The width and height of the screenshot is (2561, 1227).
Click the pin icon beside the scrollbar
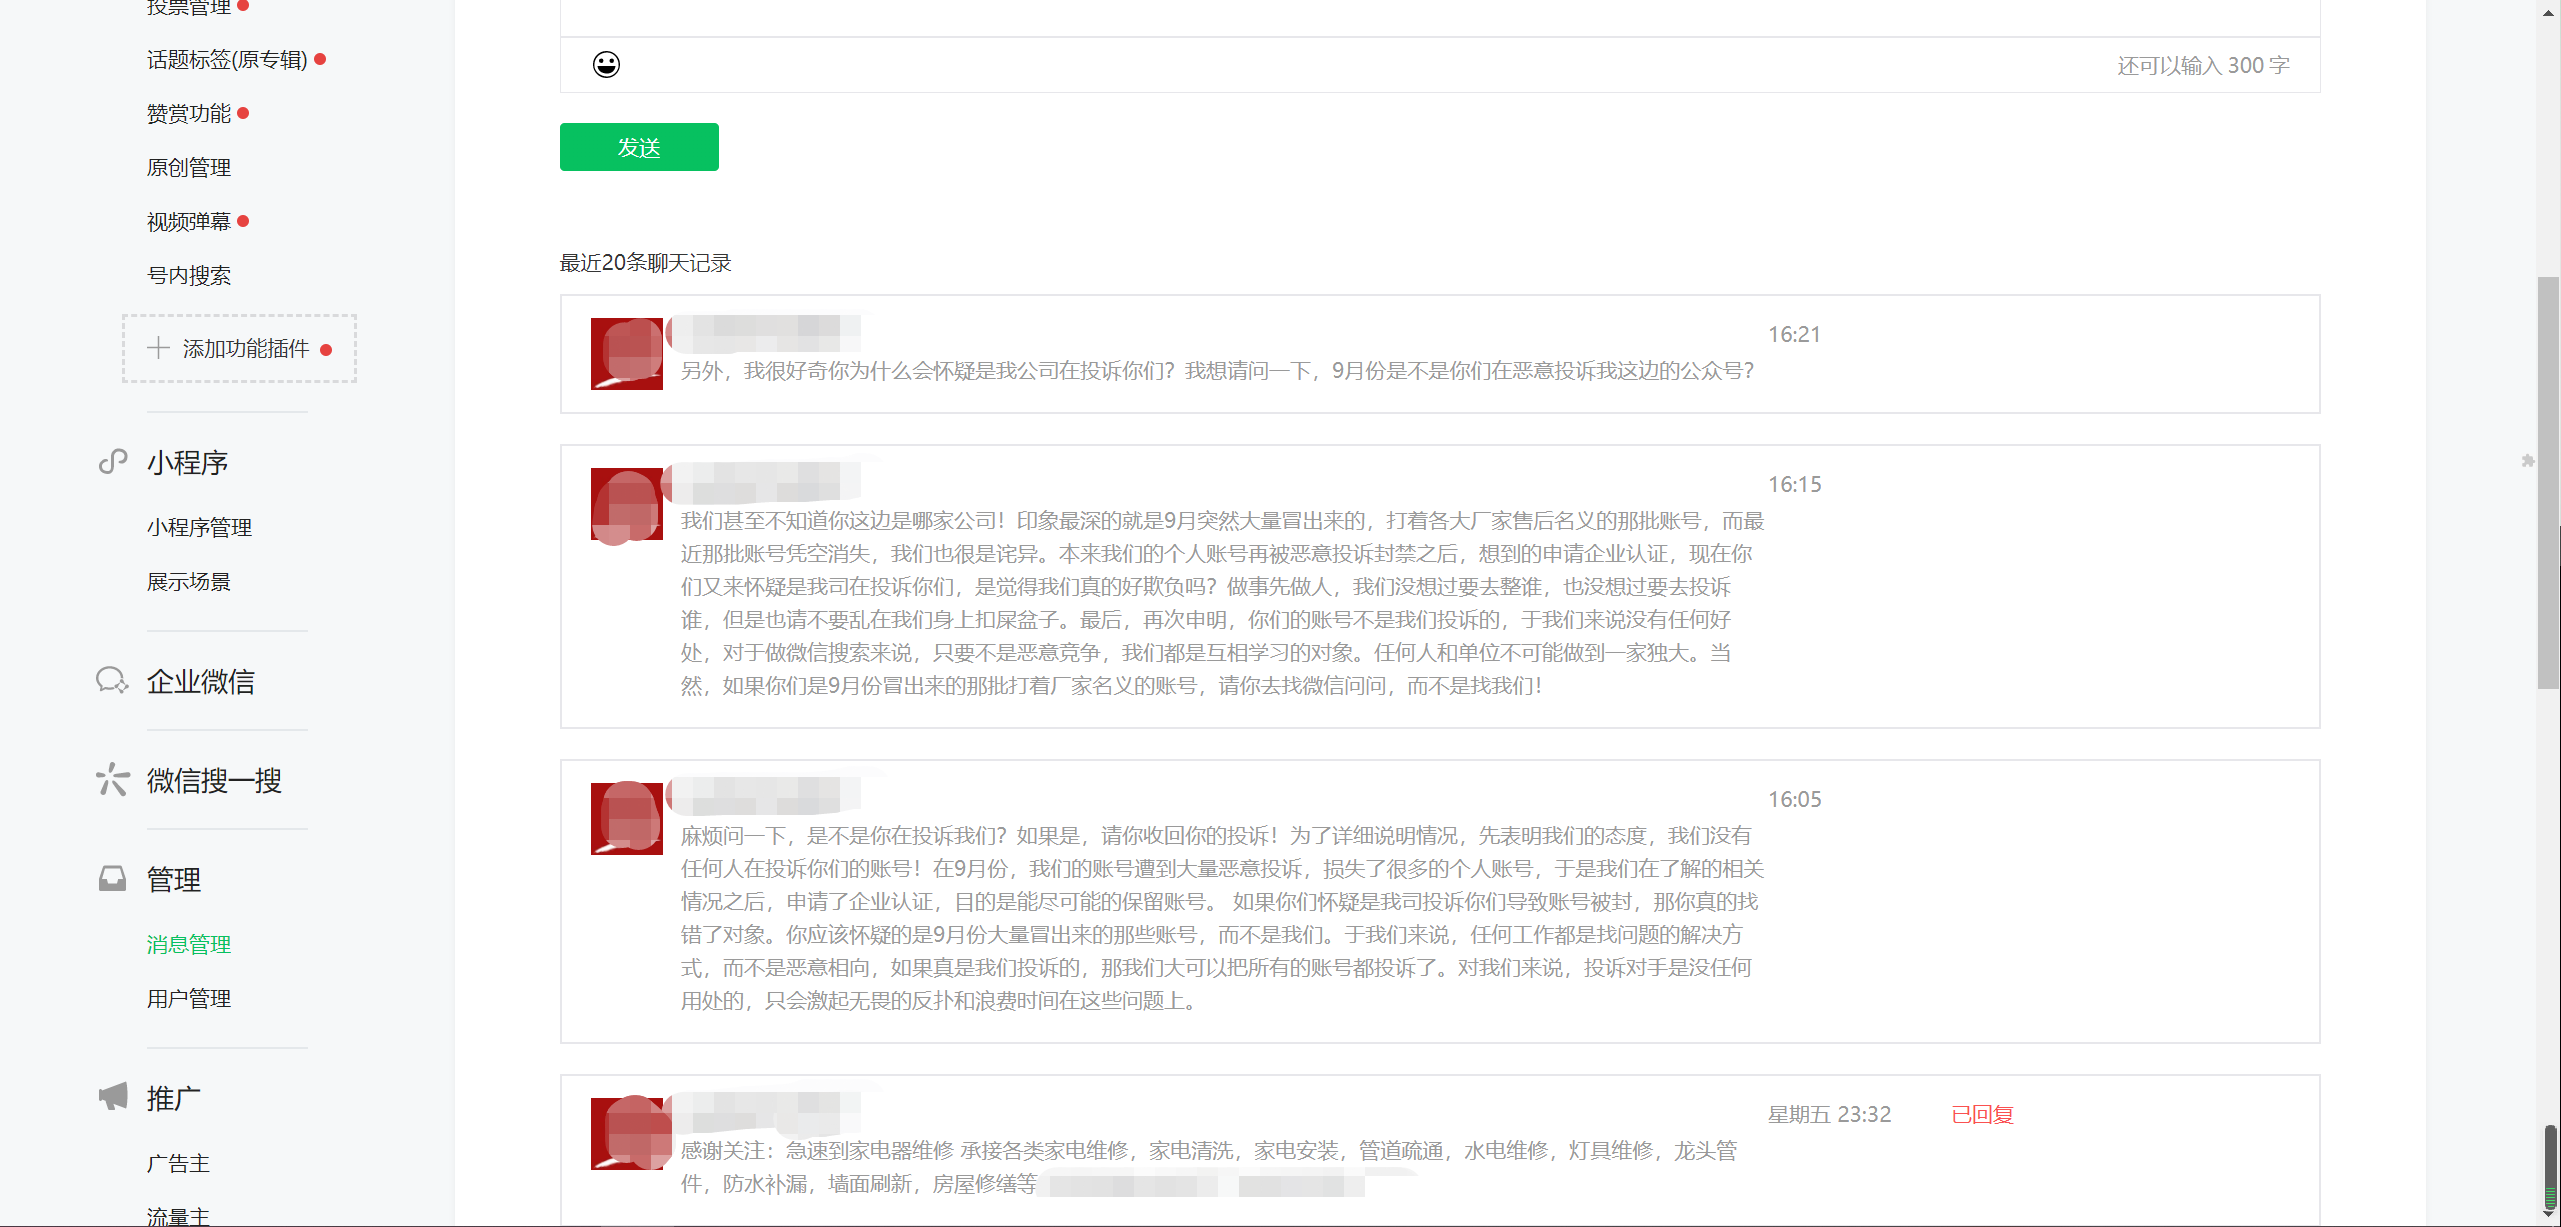(2527, 461)
